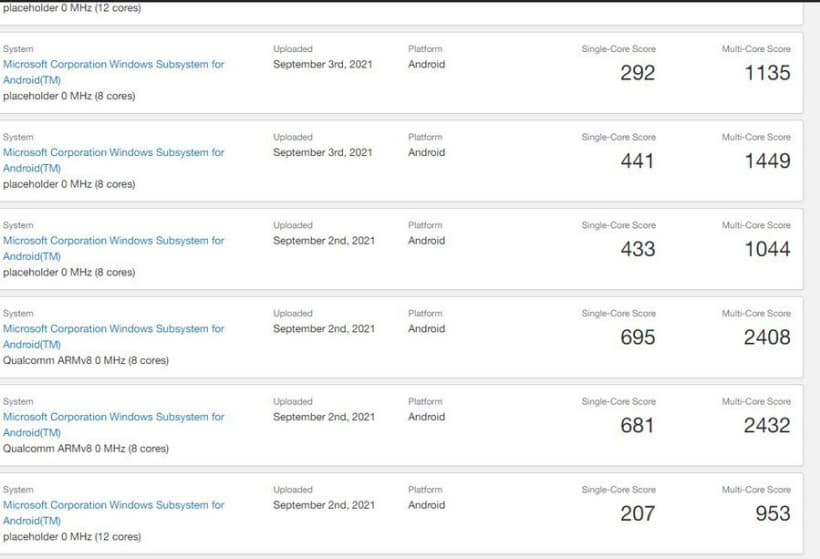
Task: Click the single-core score value 207
Action: point(637,513)
